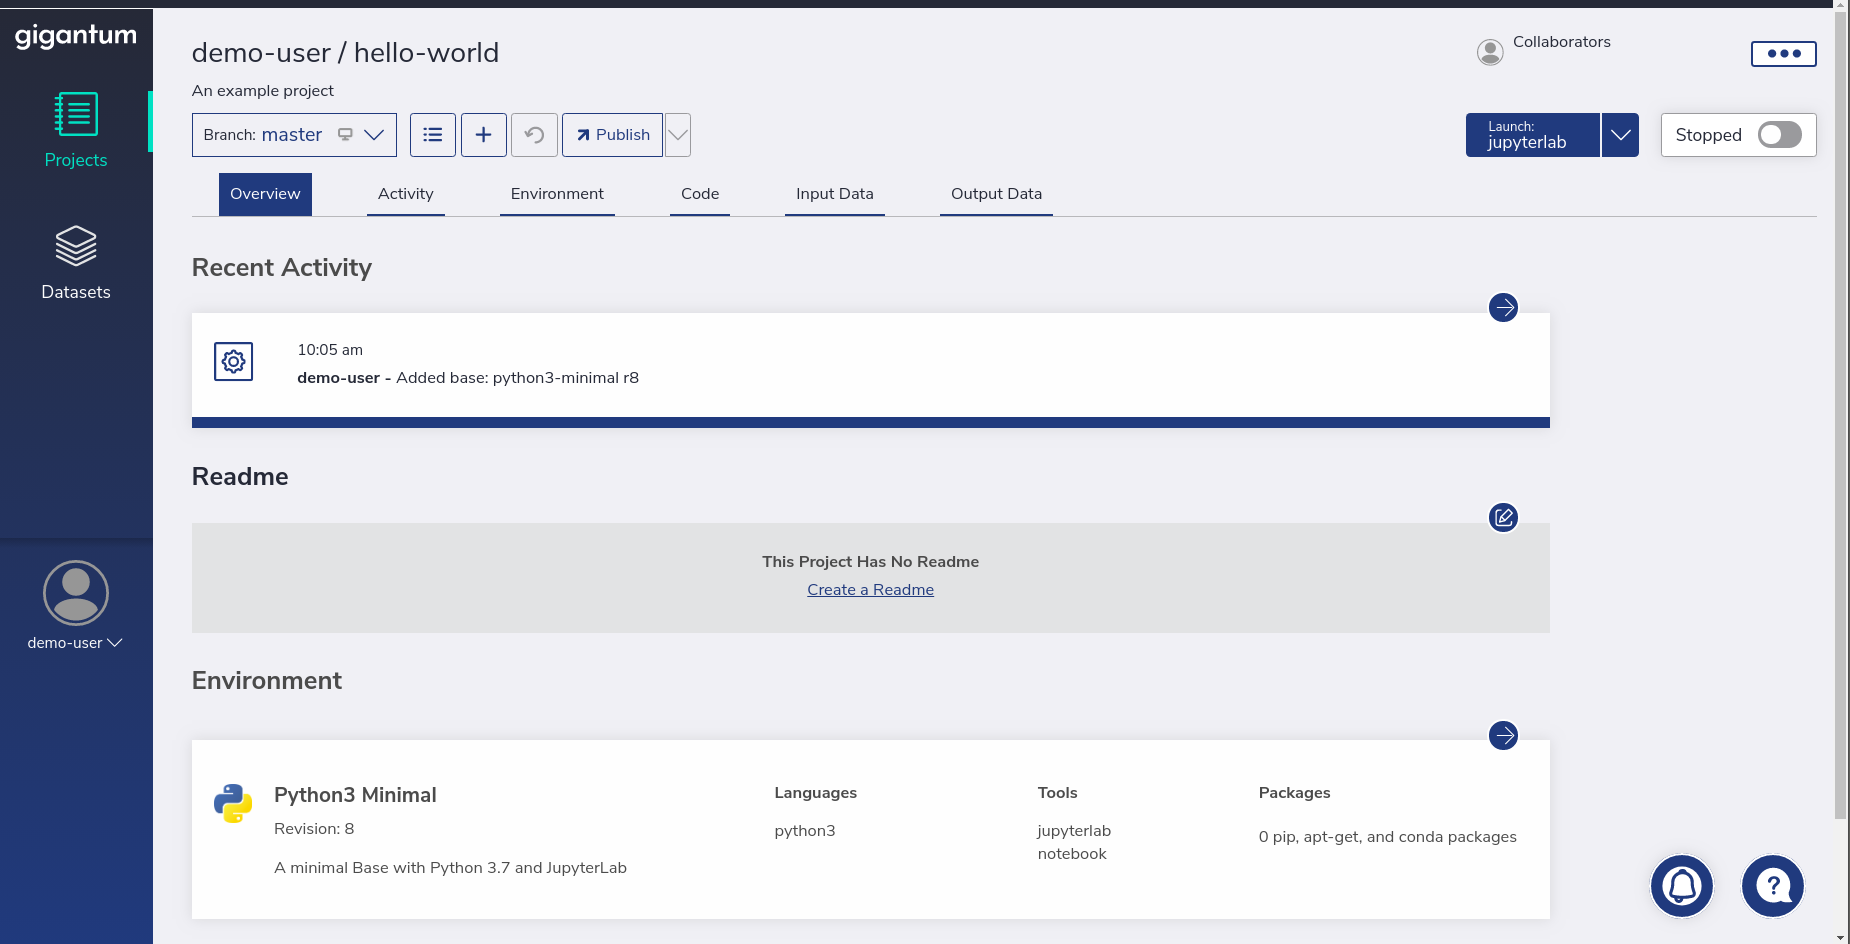The width and height of the screenshot is (1850, 944).
Task: Publish the project
Action: click(x=612, y=135)
